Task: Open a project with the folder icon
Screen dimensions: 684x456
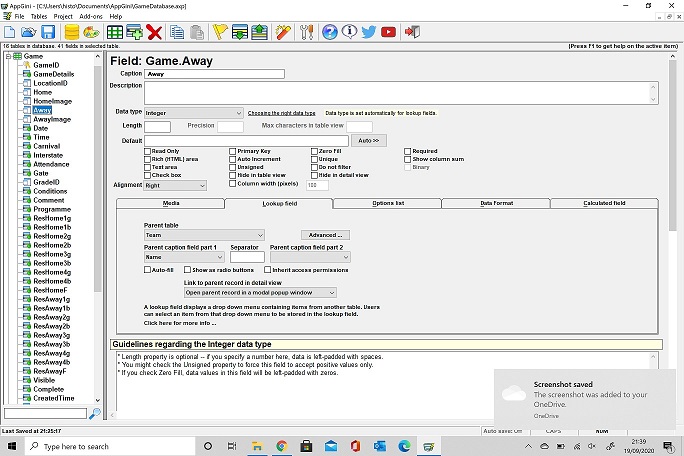Action: pos(28,32)
